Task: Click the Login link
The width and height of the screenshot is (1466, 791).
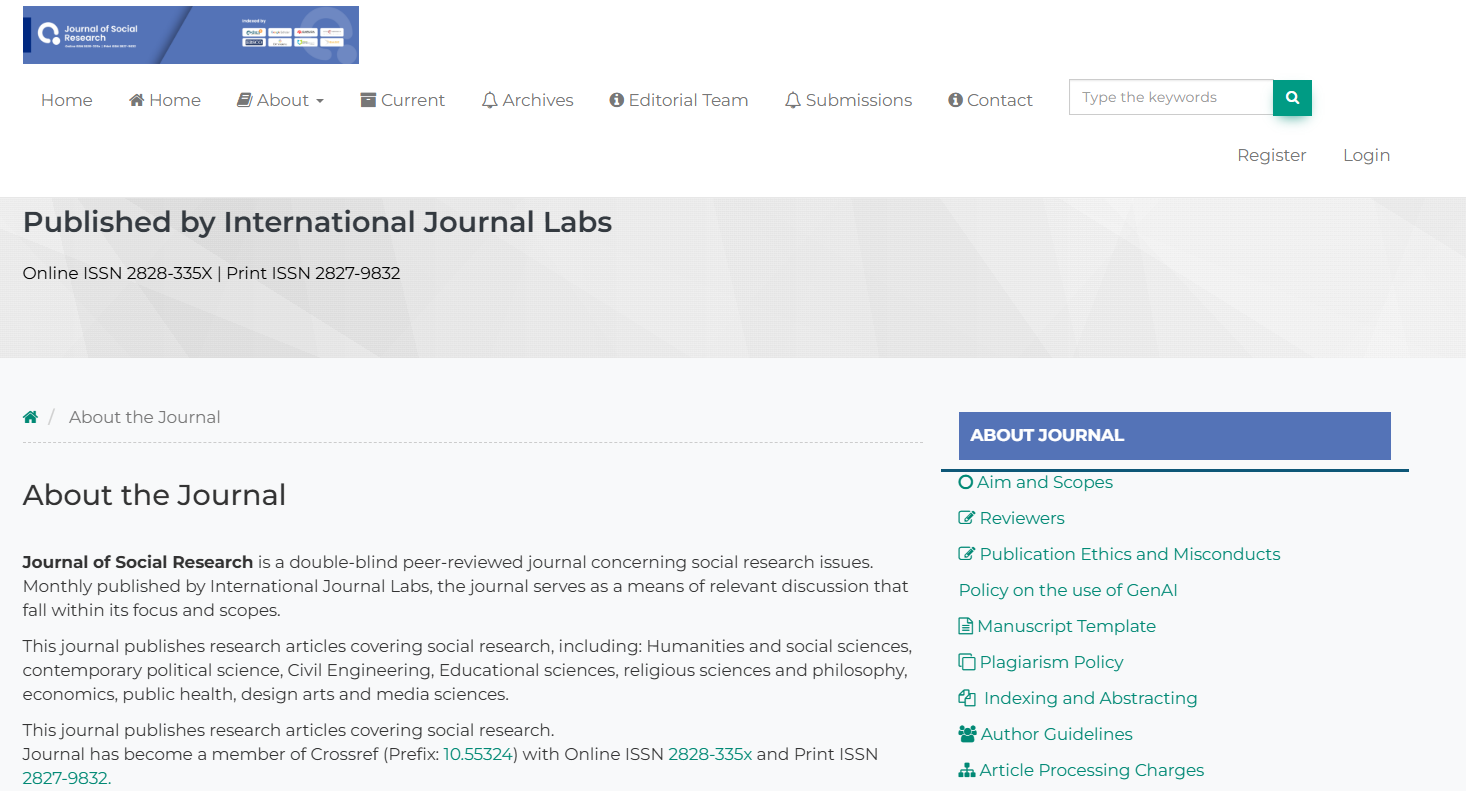Action: tap(1366, 155)
